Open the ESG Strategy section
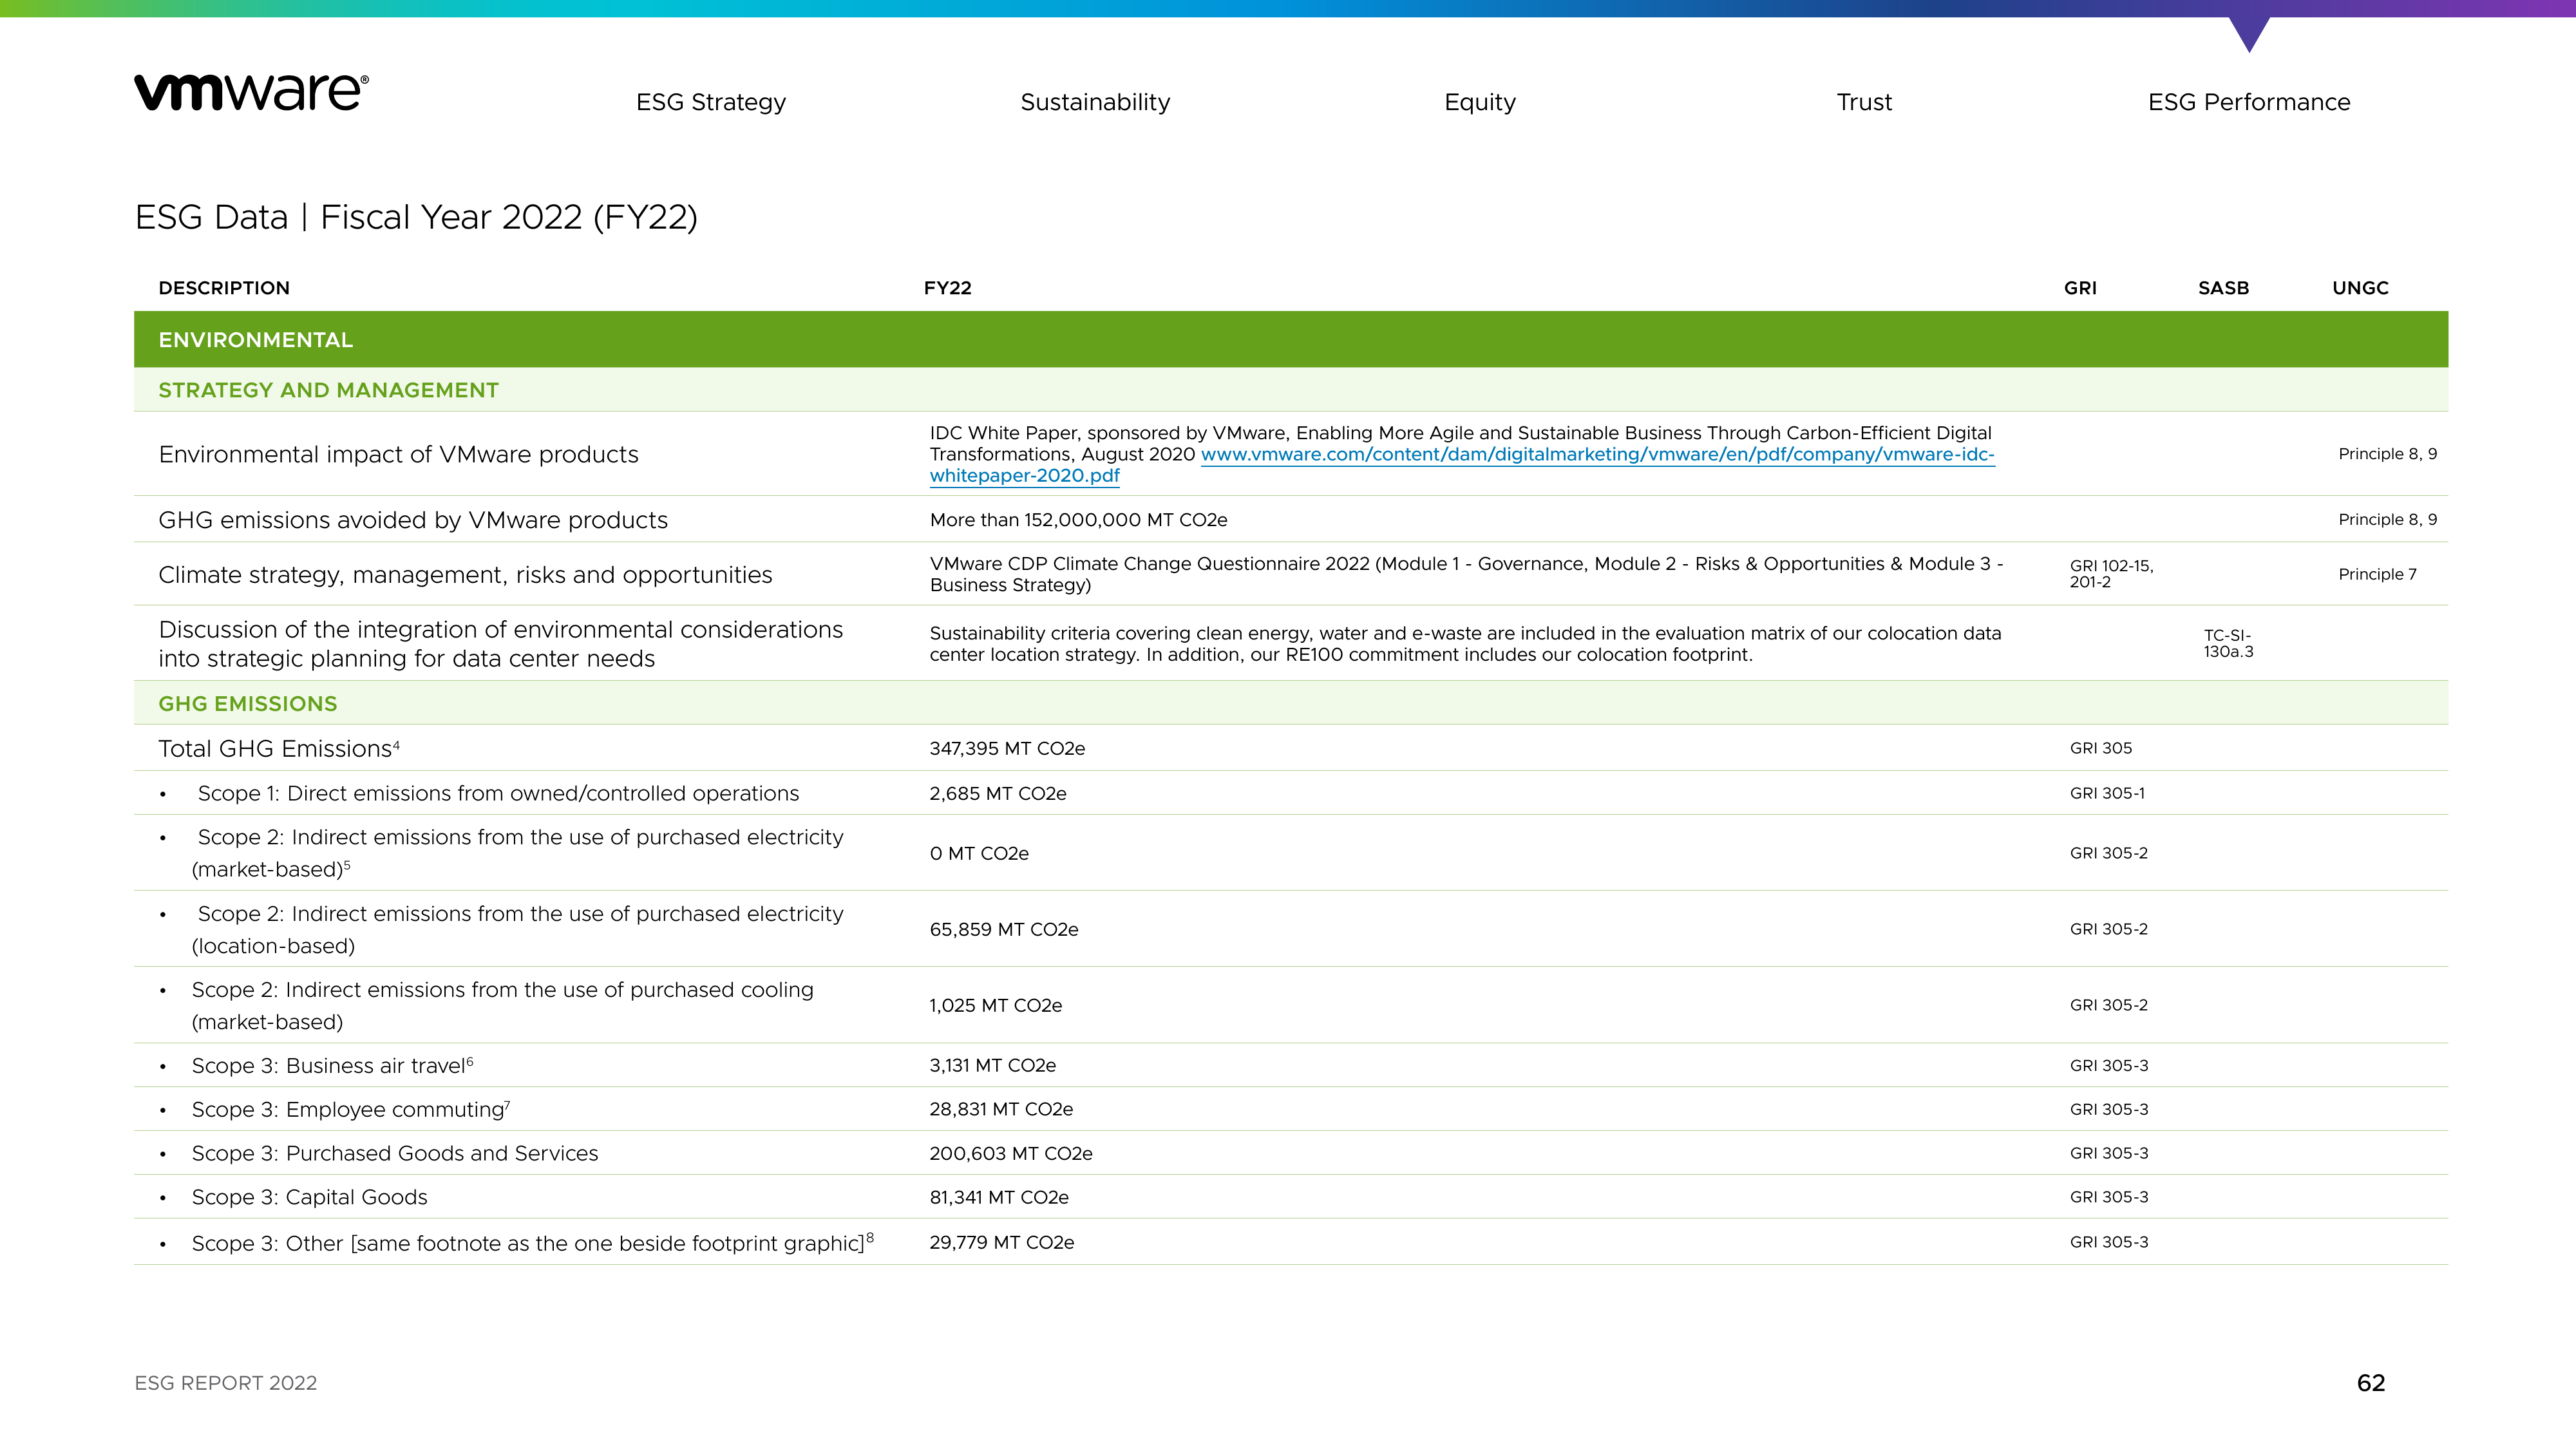 click(x=711, y=102)
